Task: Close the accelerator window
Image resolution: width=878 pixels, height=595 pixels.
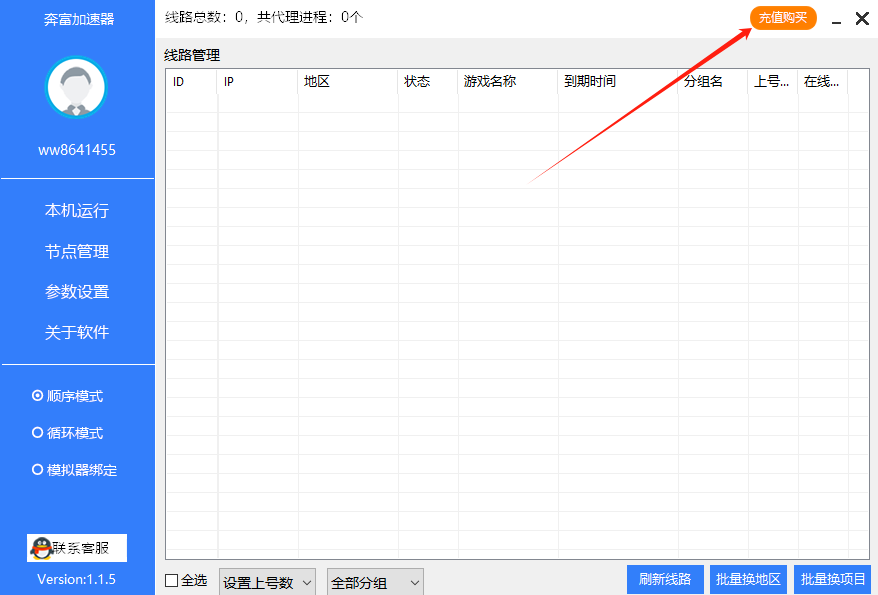Action: point(862,18)
